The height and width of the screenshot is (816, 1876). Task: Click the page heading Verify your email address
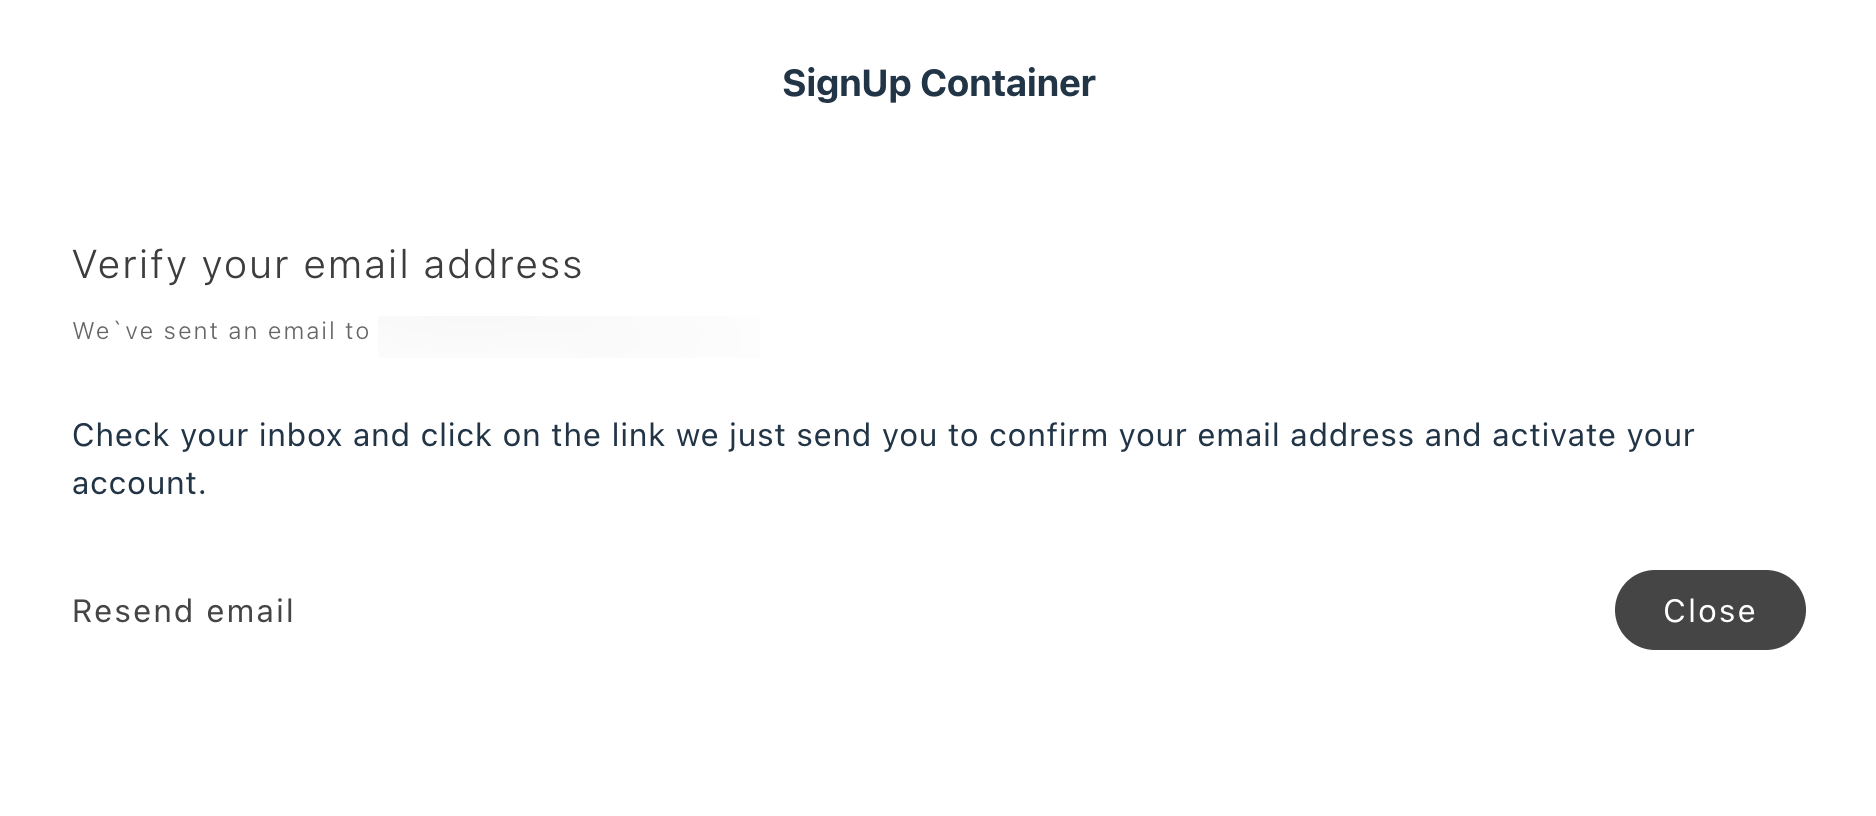click(x=327, y=264)
